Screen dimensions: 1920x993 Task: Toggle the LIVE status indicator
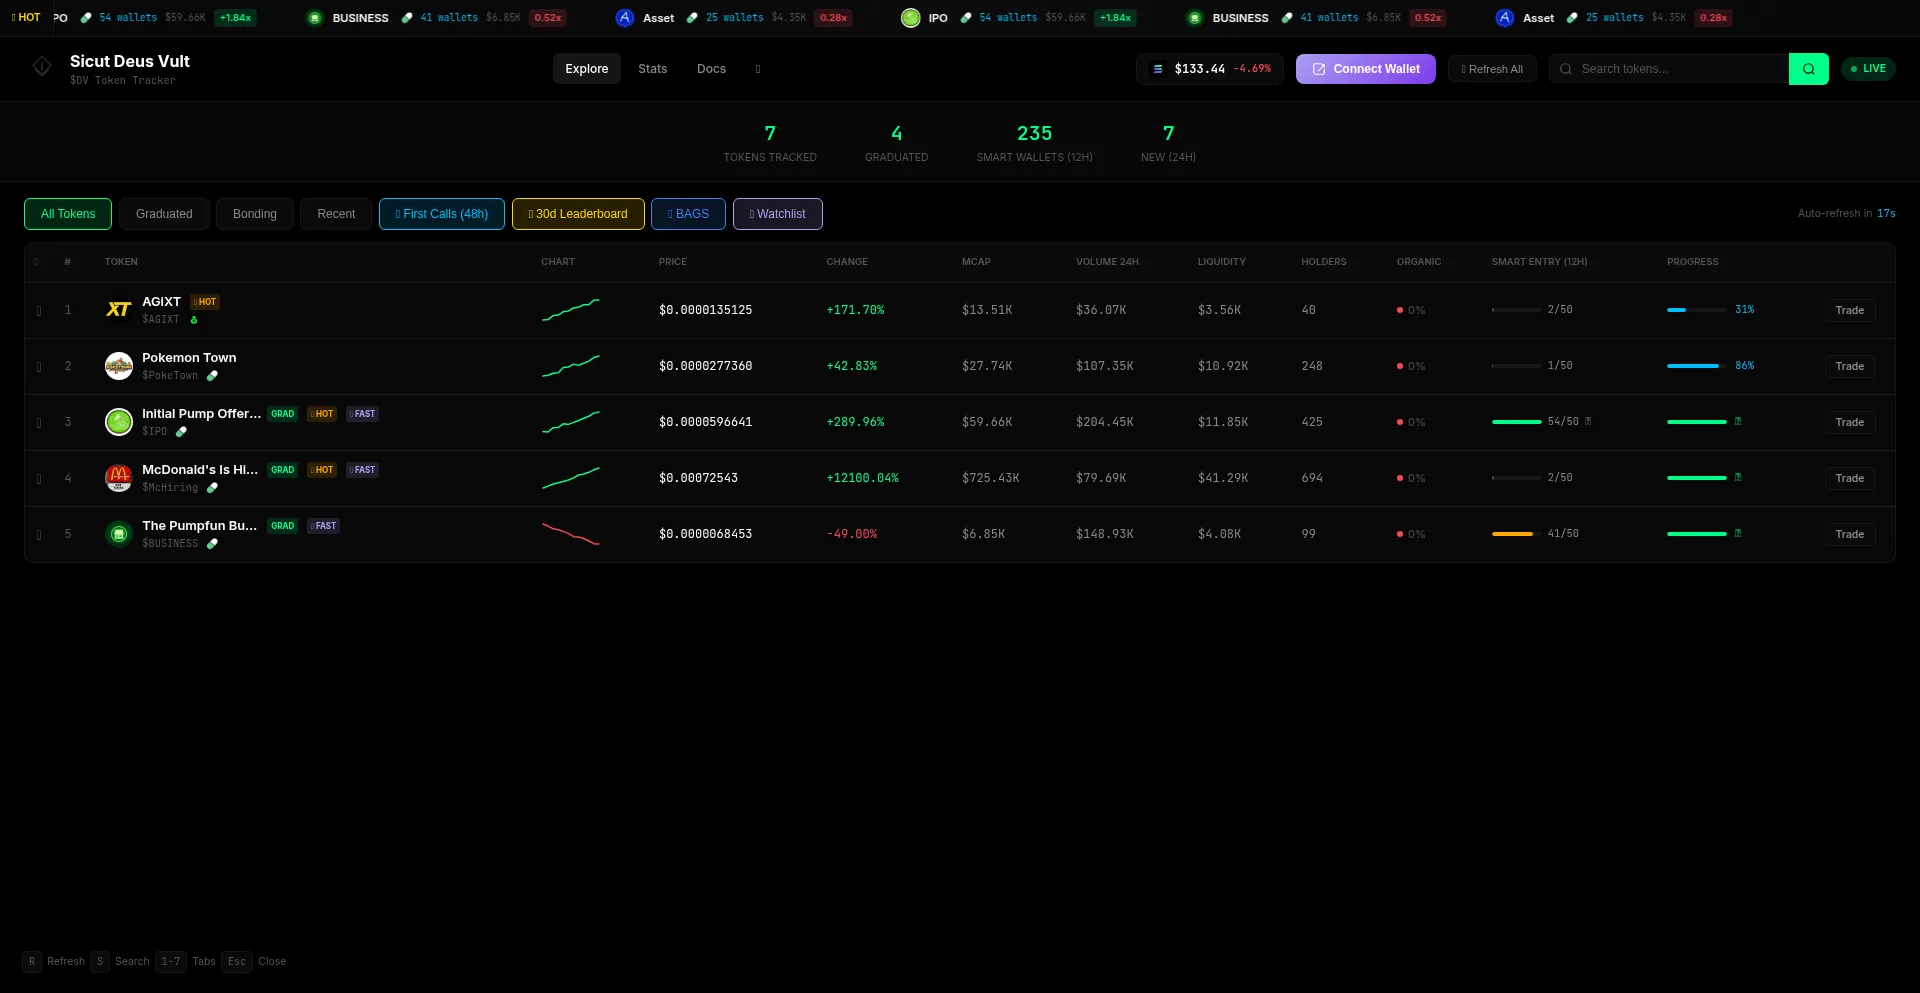[1868, 69]
